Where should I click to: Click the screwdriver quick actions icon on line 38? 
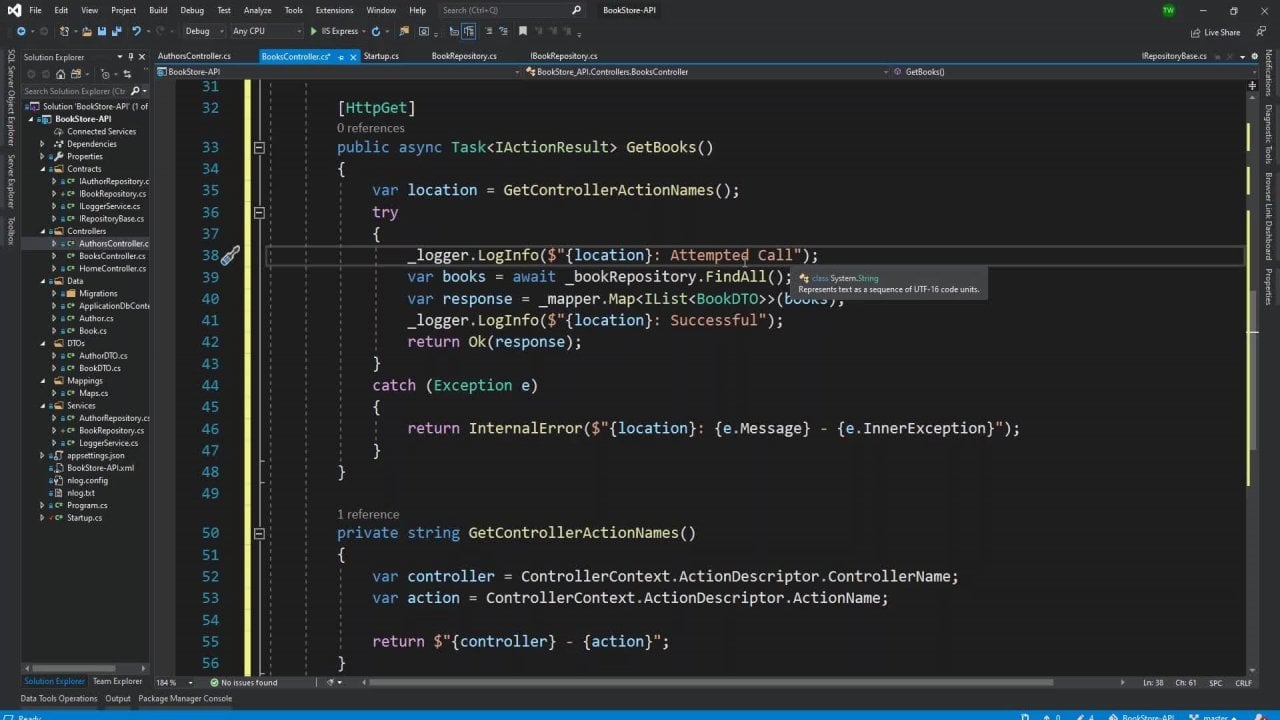tap(230, 256)
